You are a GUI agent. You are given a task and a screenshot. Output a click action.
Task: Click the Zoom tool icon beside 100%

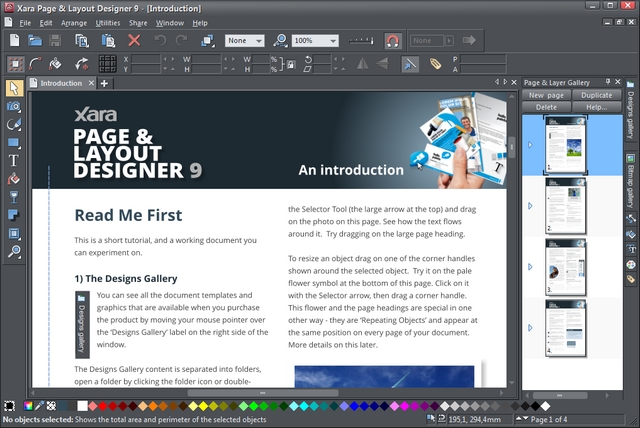click(x=280, y=40)
